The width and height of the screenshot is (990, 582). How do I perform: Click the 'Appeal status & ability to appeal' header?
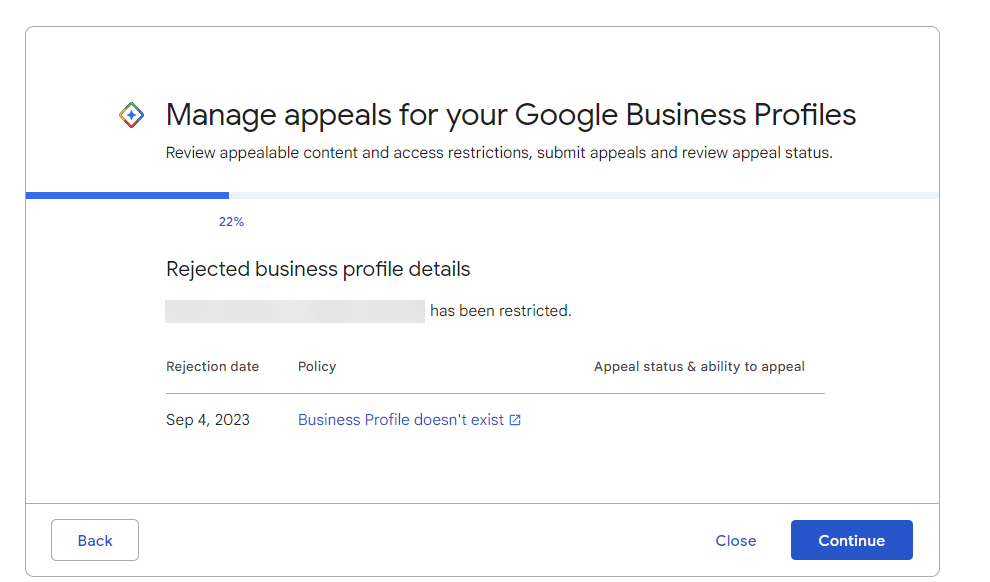(699, 367)
